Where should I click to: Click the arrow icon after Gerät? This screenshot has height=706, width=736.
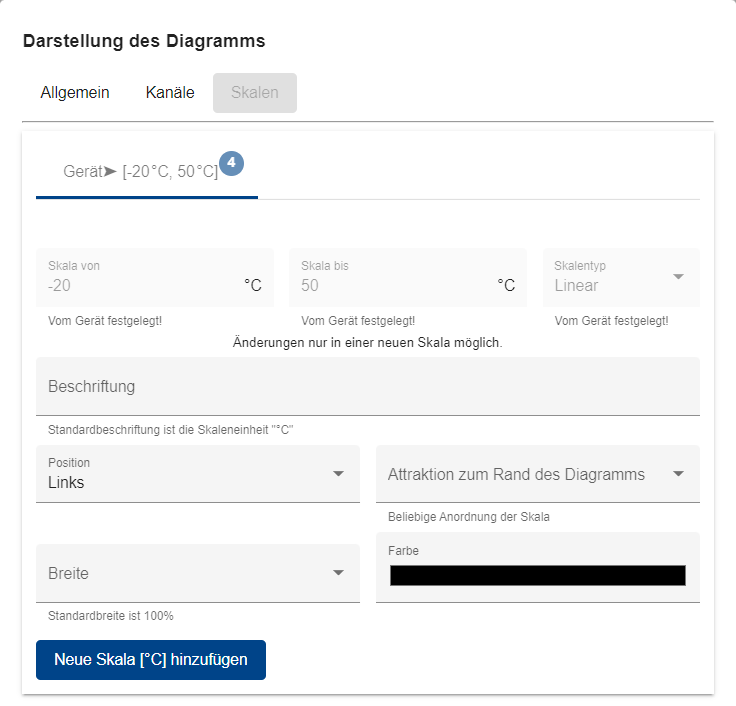click(x=110, y=172)
